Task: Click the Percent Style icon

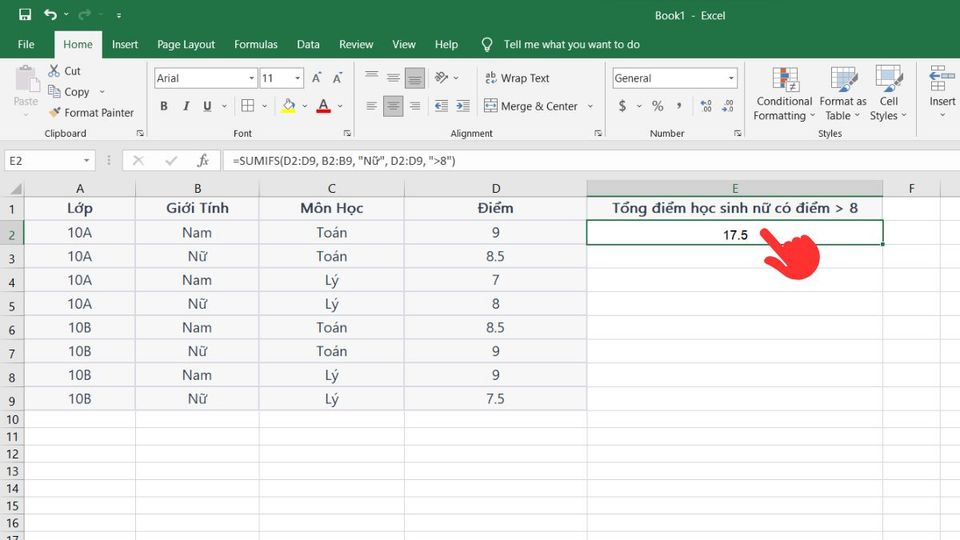Action: 658,106
